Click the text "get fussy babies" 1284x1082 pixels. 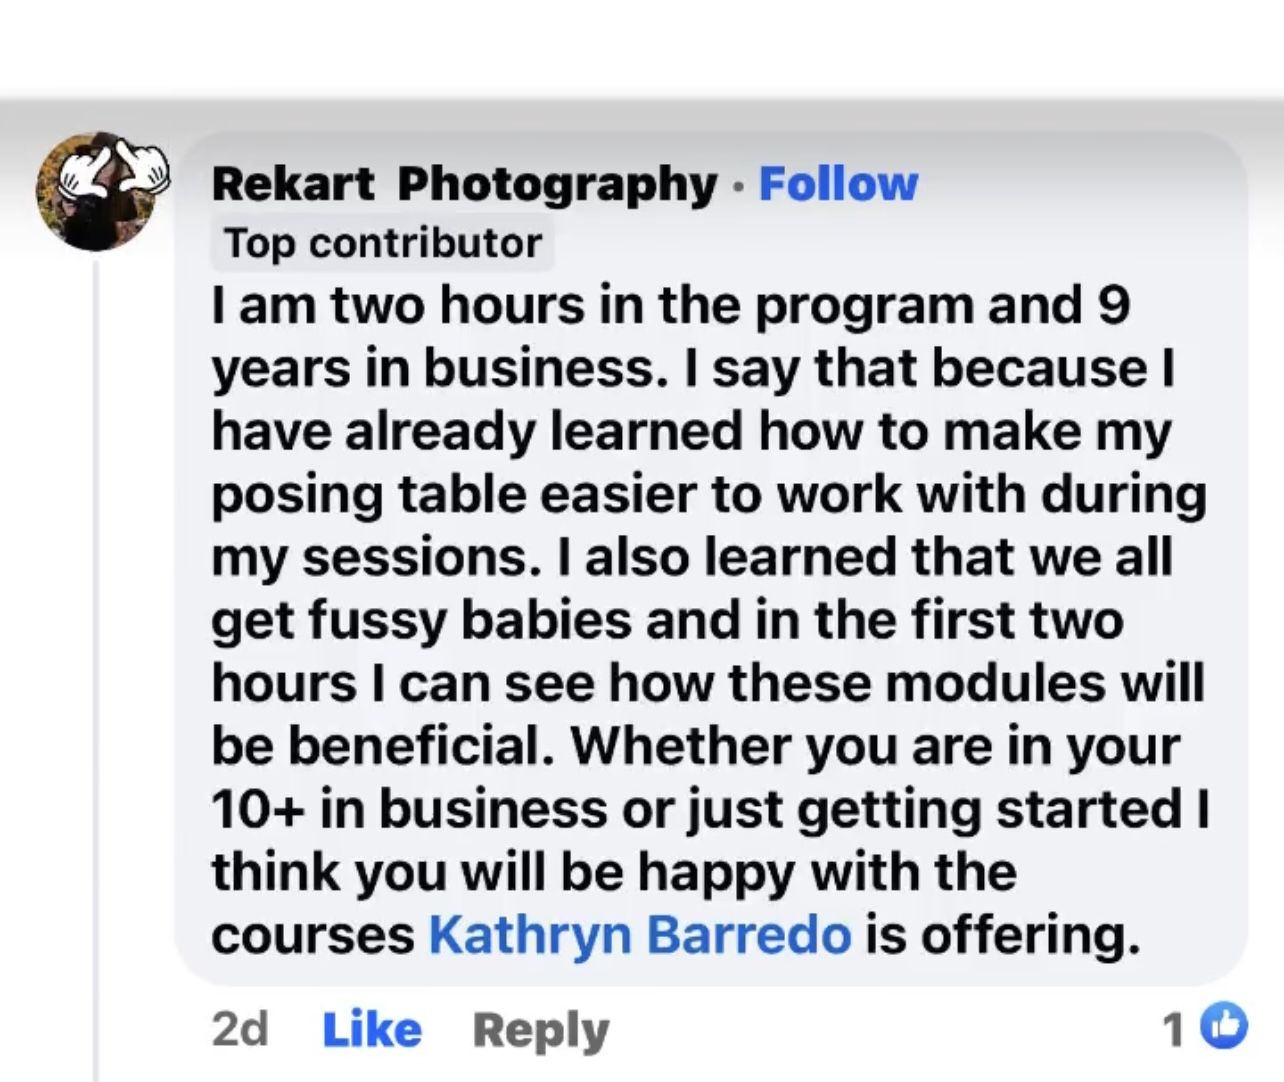(420, 621)
